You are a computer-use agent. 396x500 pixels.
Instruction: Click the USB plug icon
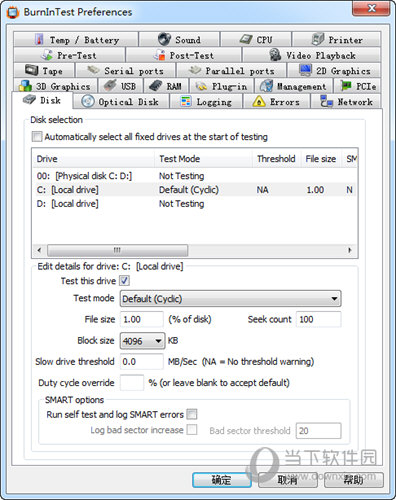(110, 86)
